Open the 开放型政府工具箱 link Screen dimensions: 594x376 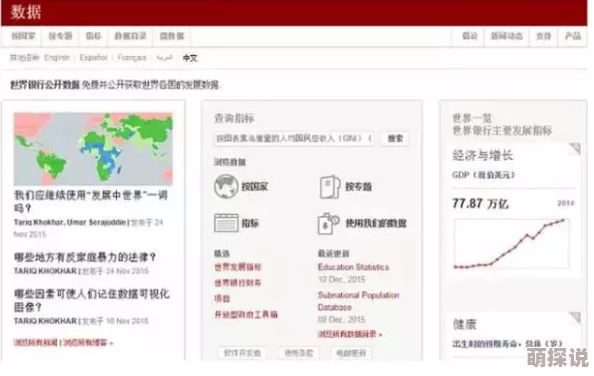coord(246,314)
